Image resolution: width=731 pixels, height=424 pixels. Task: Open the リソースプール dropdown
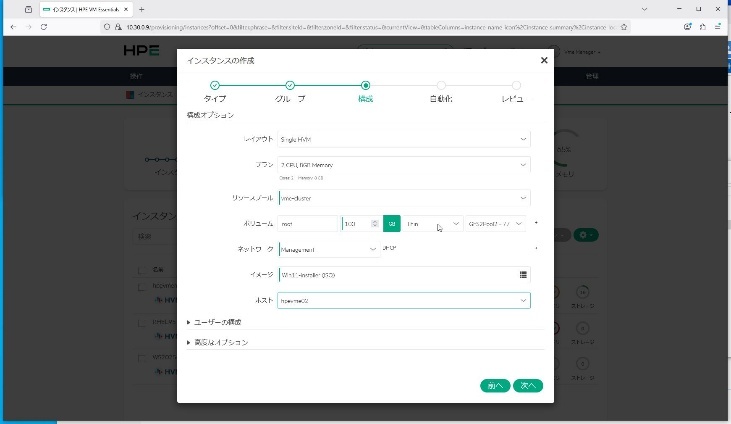click(403, 198)
